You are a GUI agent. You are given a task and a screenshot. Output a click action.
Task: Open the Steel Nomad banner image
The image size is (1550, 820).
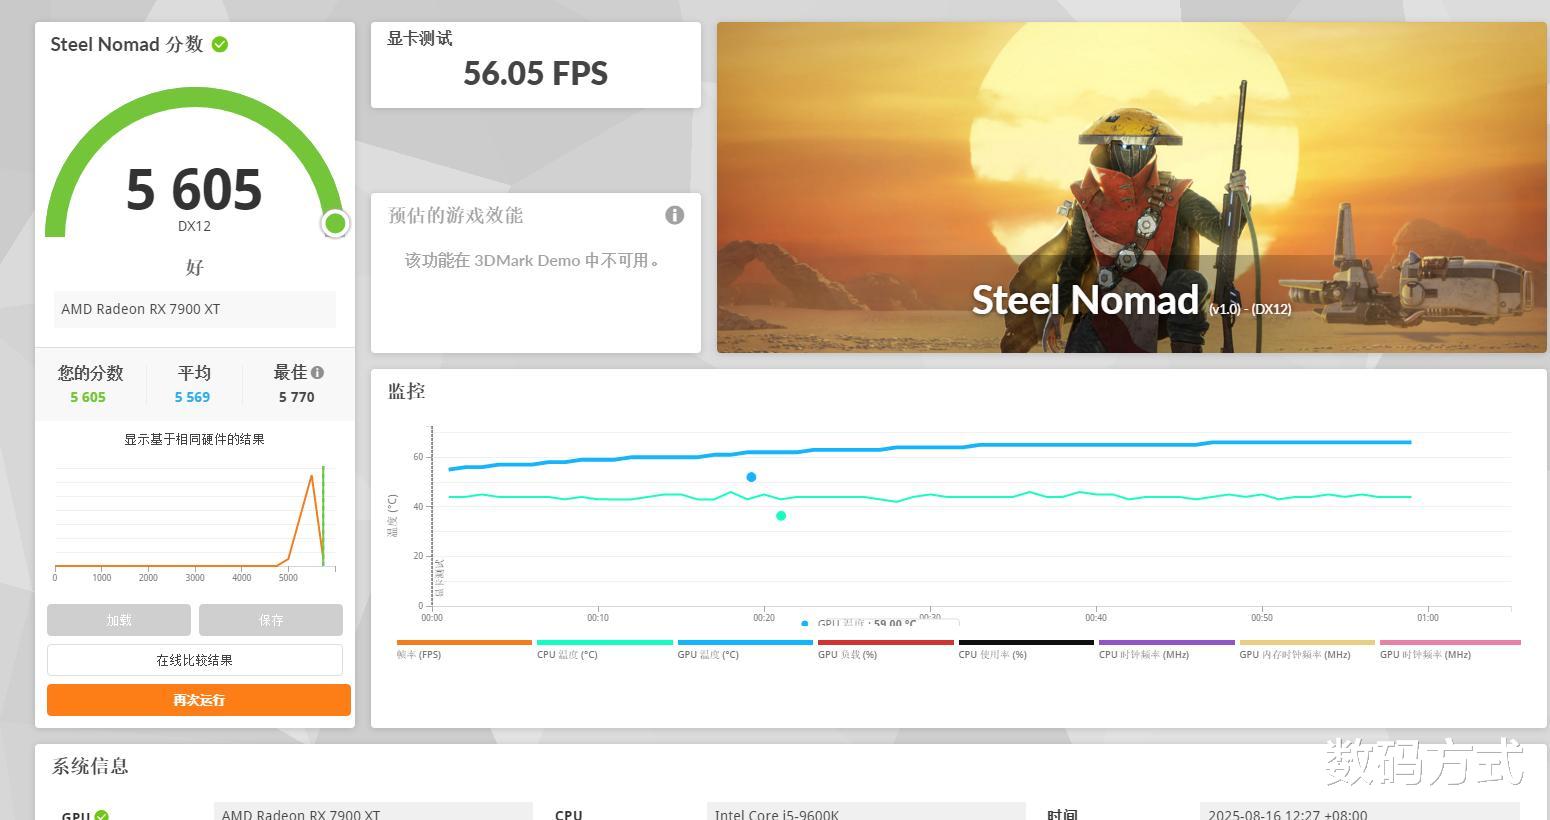pyautogui.click(x=1132, y=187)
